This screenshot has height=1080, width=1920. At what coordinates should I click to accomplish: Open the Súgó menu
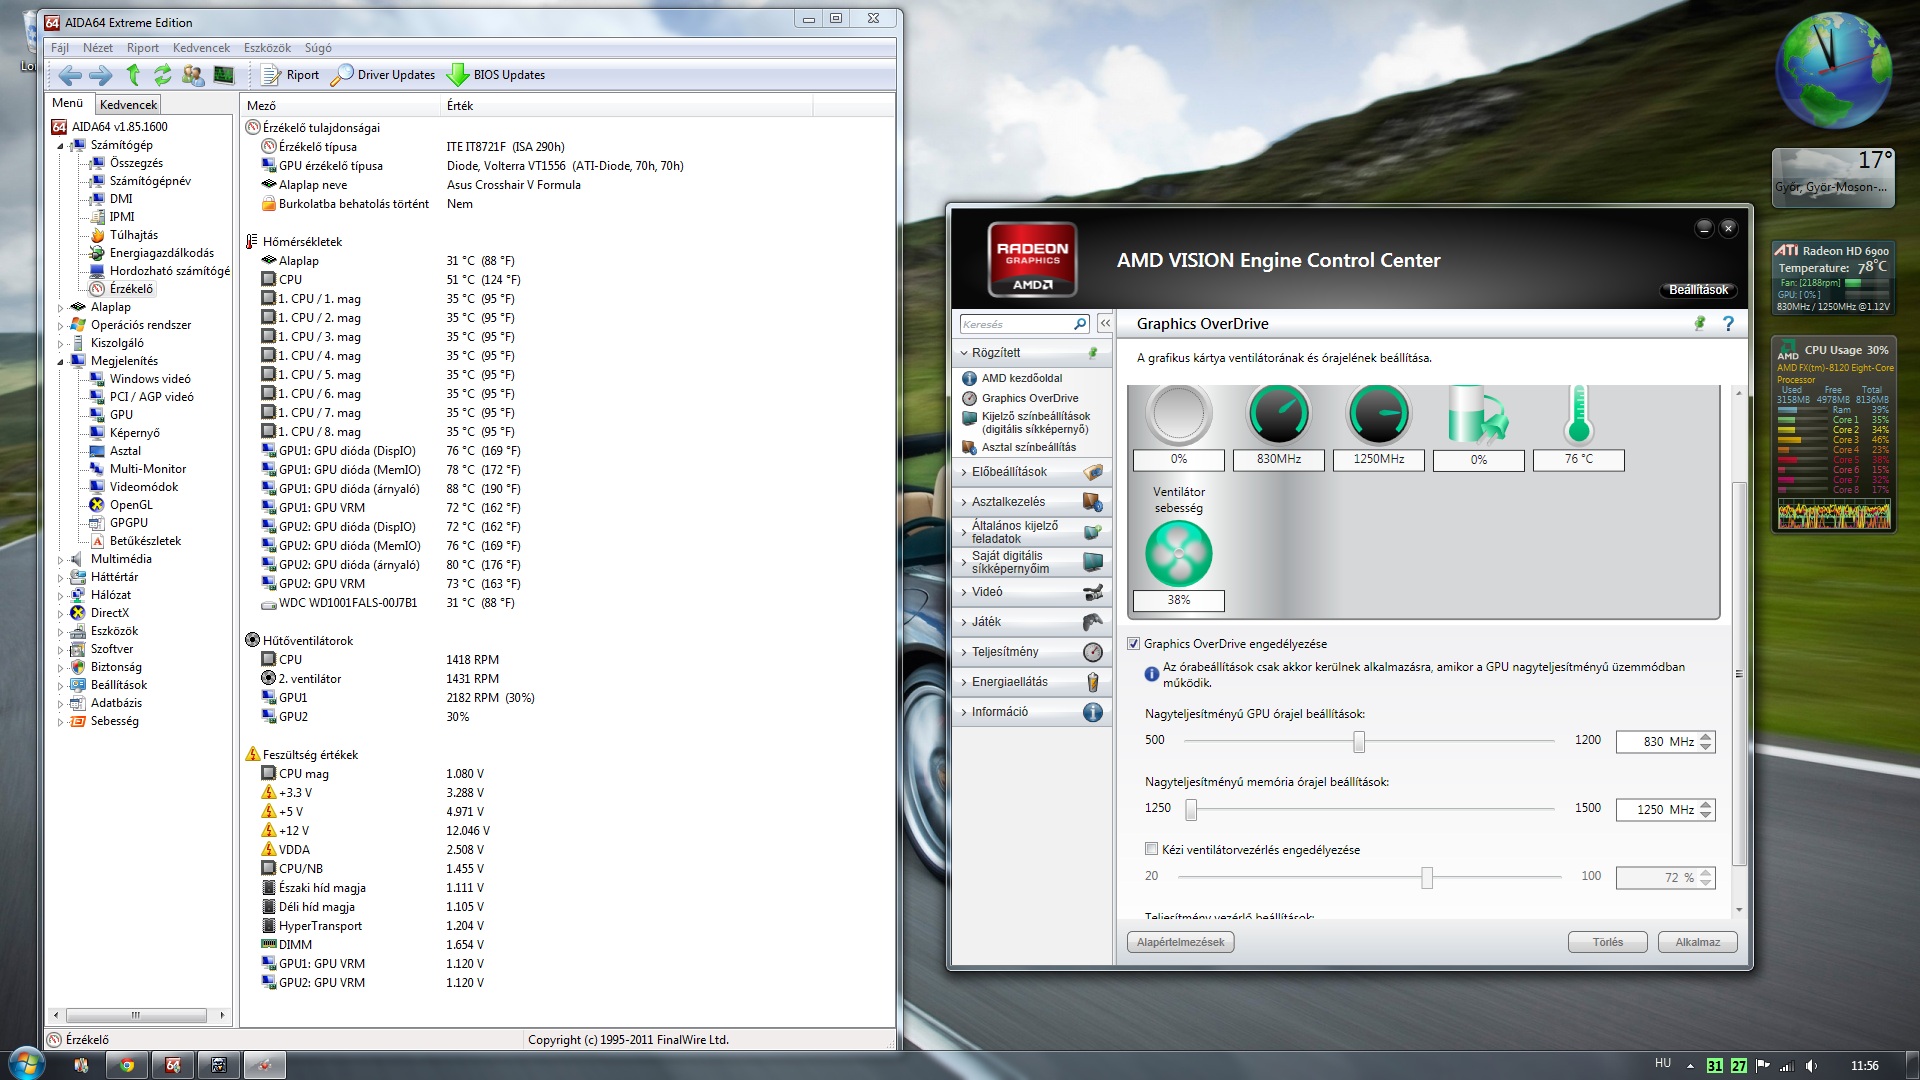pyautogui.click(x=318, y=48)
